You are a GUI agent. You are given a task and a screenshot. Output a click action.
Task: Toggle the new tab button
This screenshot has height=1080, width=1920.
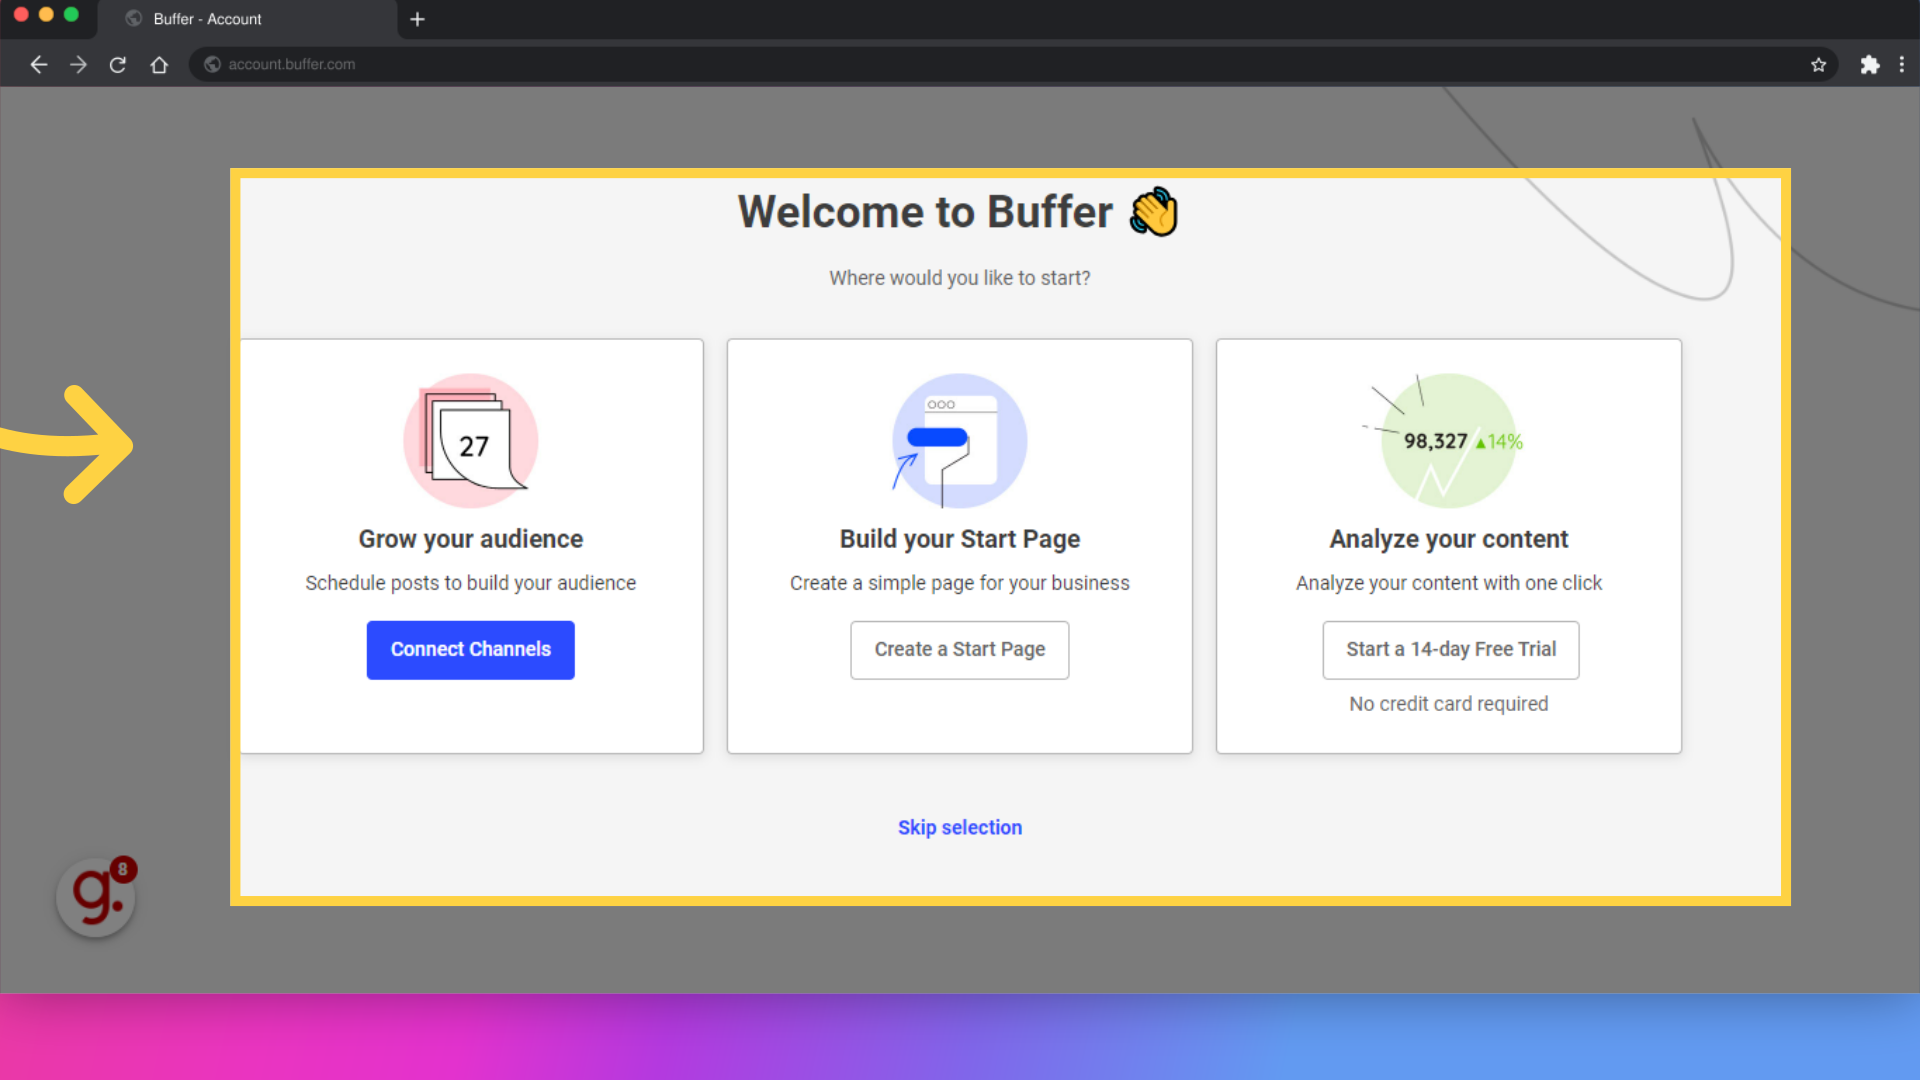click(x=417, y=17)
